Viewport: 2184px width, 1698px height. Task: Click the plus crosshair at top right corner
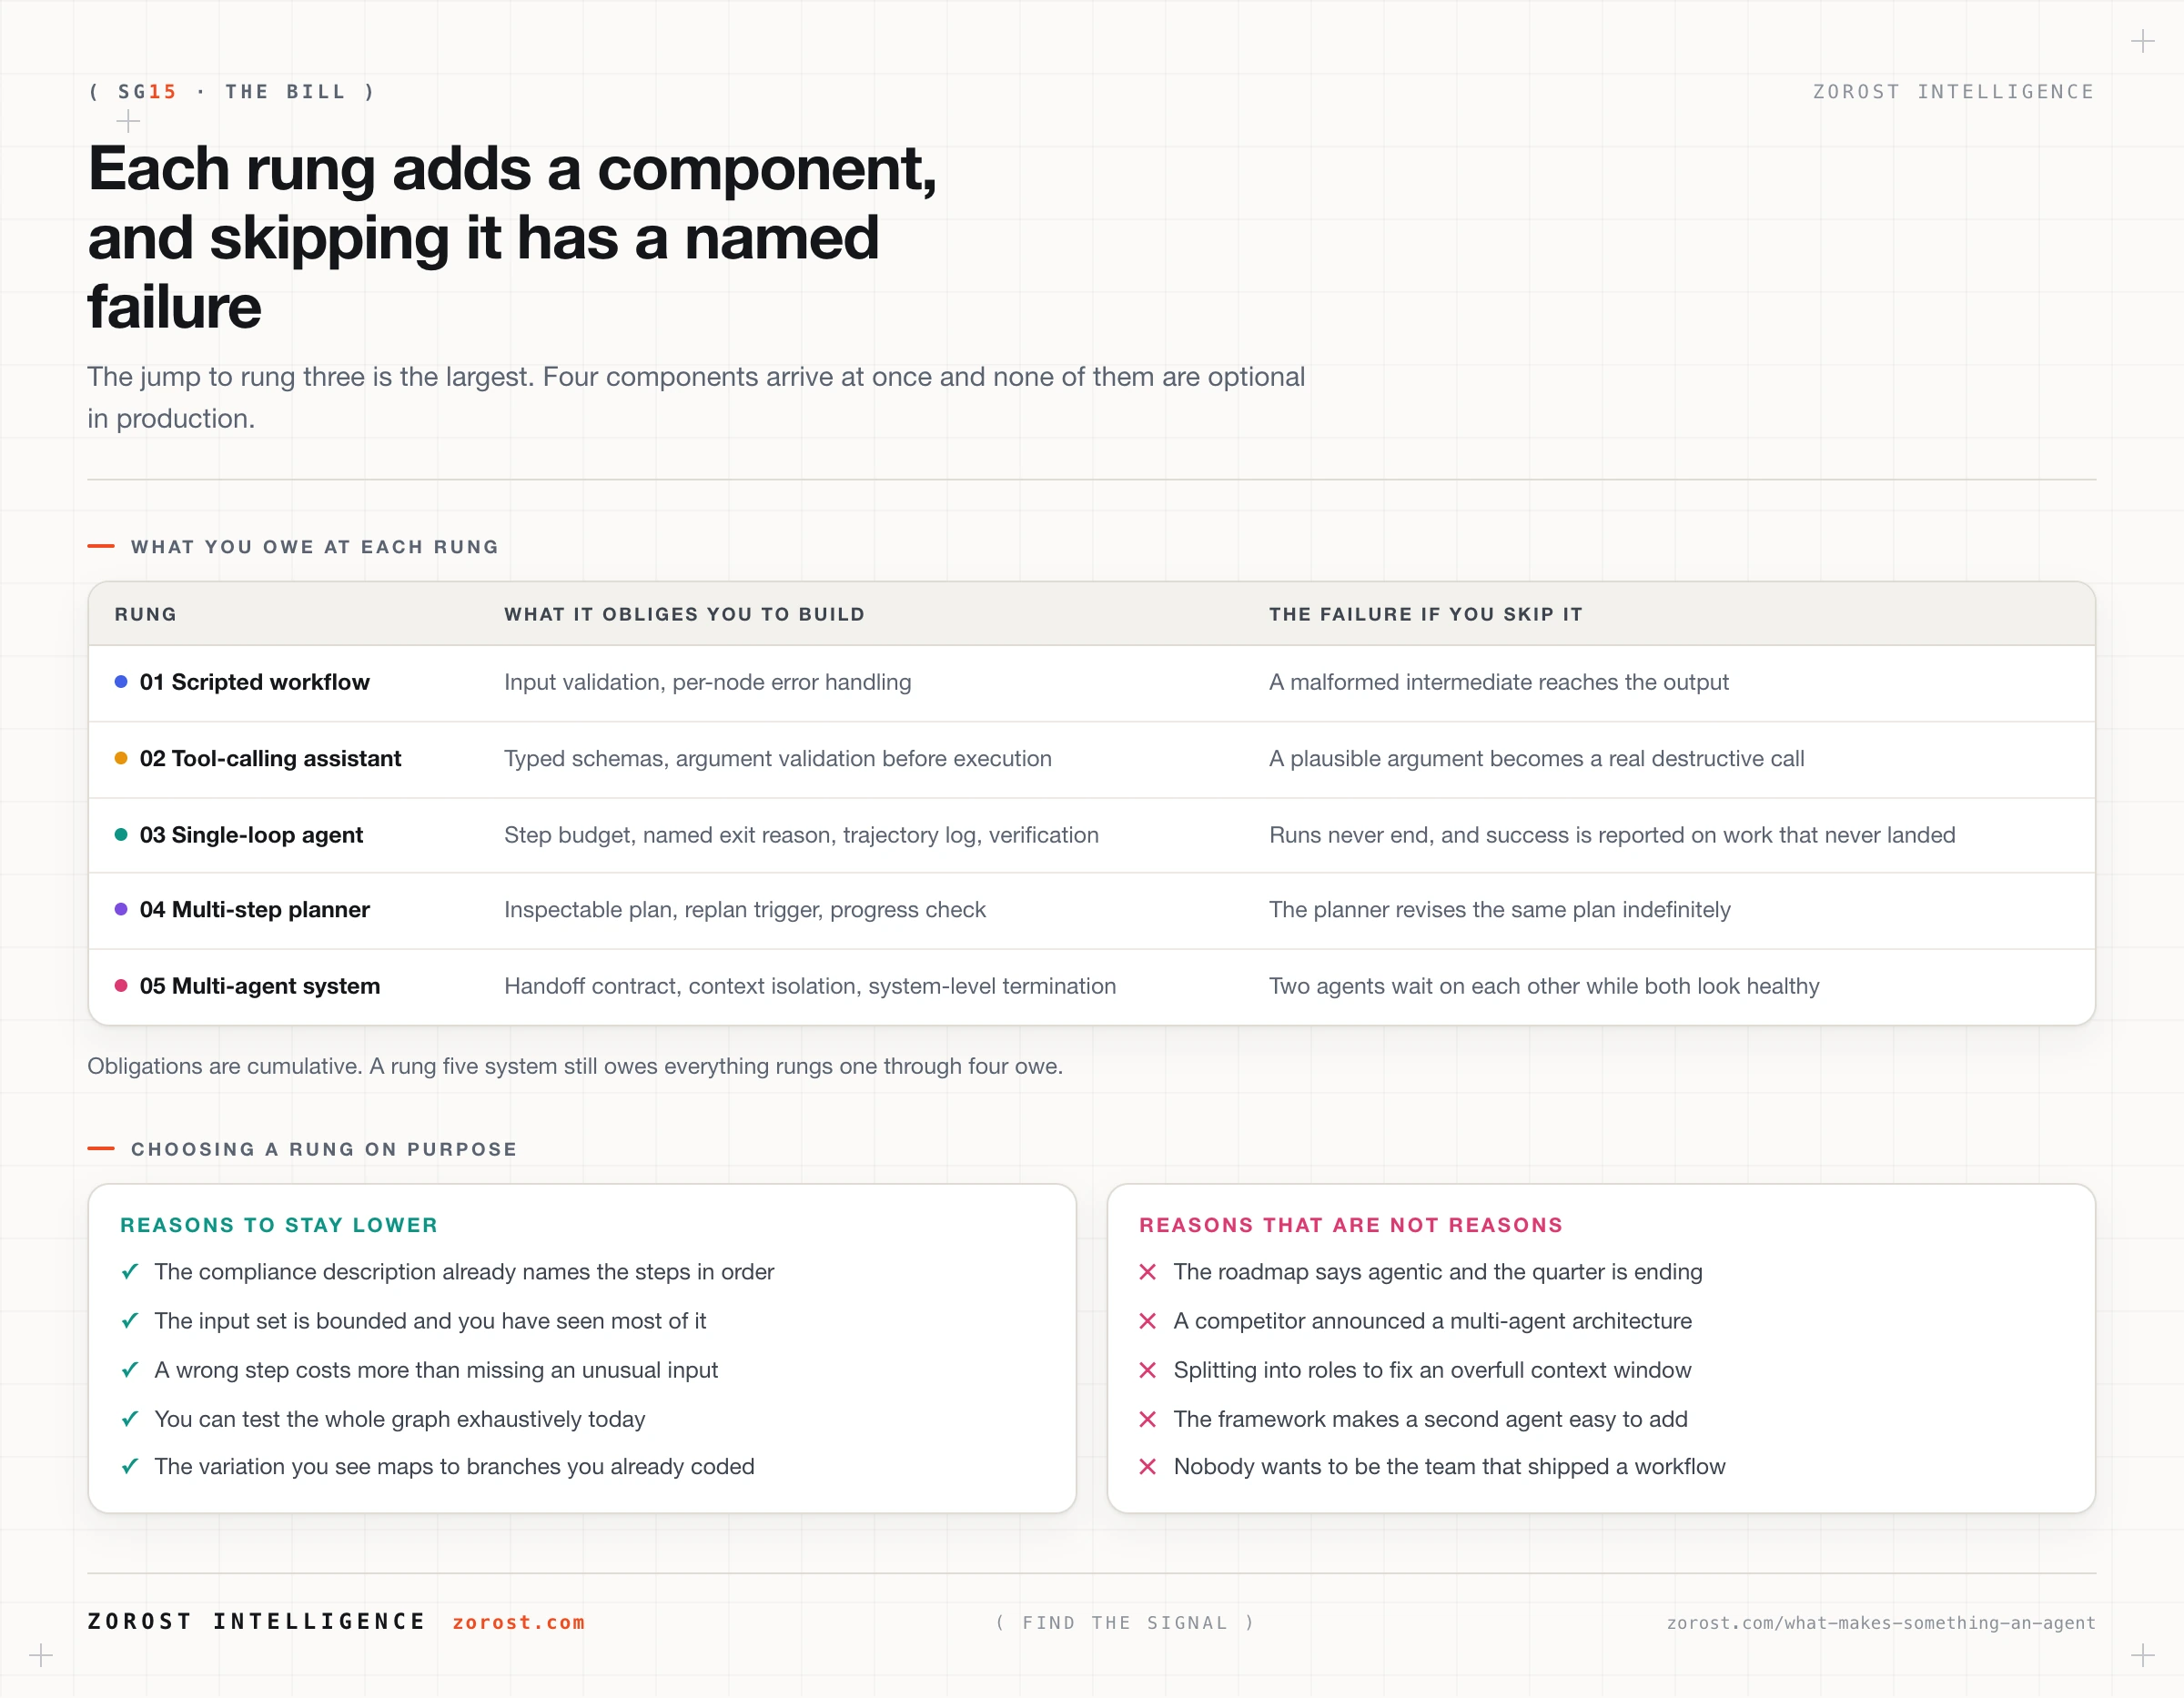point(2142,41)
